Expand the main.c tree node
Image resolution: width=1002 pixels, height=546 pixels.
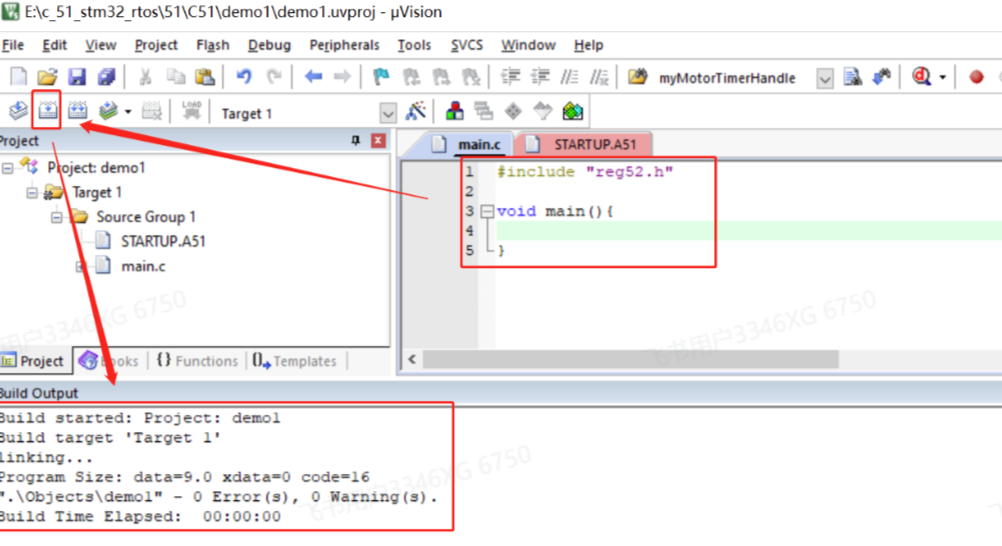[x=81, y=266]
